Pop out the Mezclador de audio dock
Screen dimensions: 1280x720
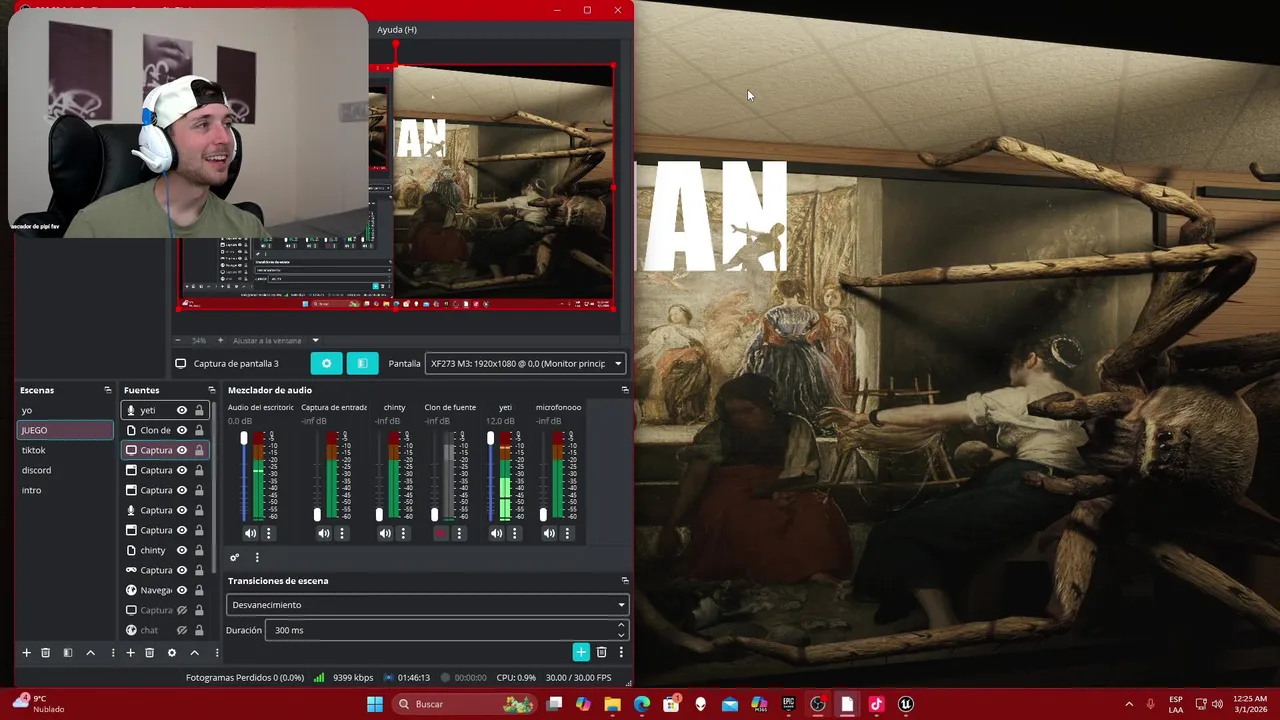[625, 390]
